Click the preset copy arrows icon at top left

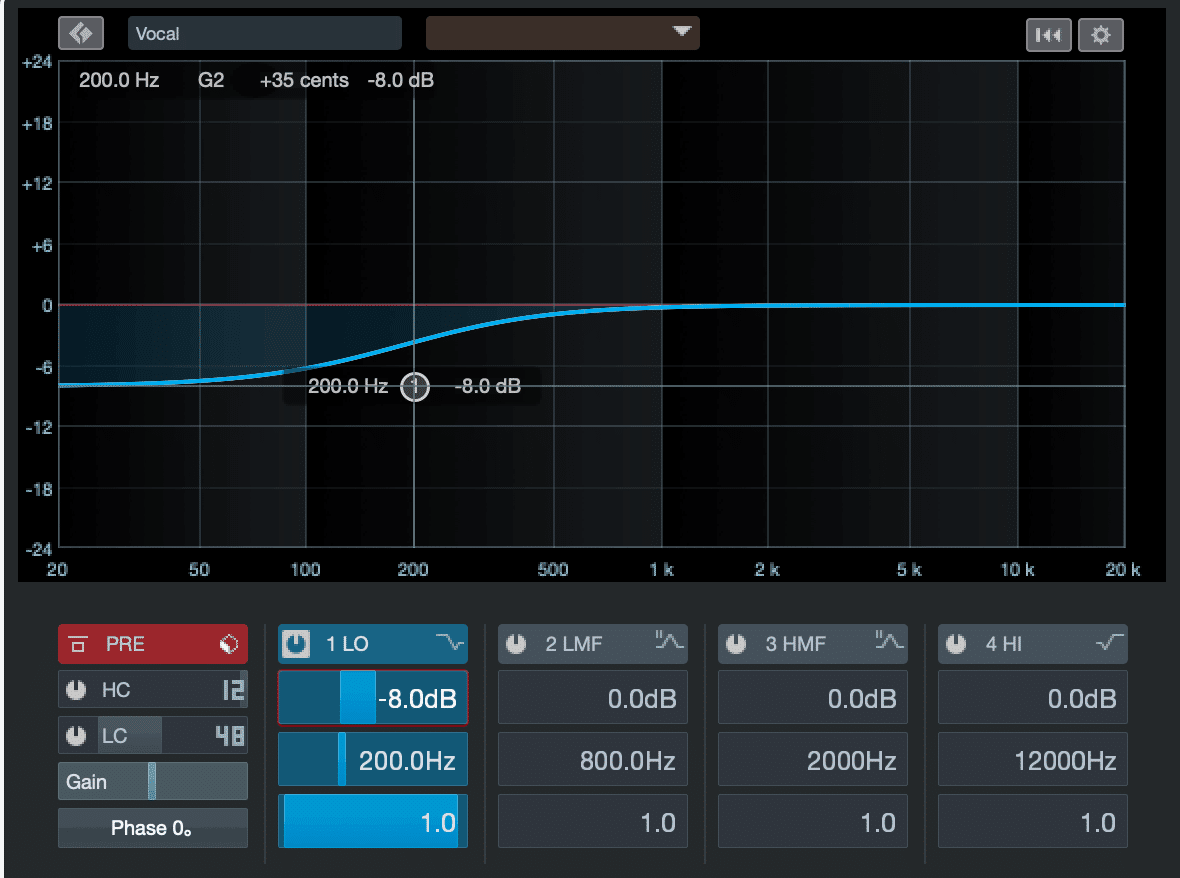tap(81, 33)
